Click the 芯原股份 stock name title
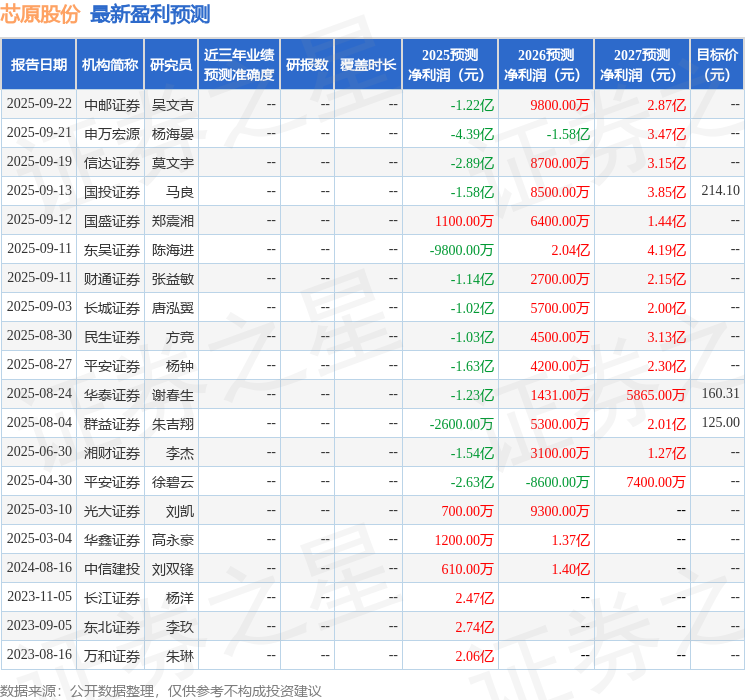Screen dimensions: 745x700 point(41,15)
